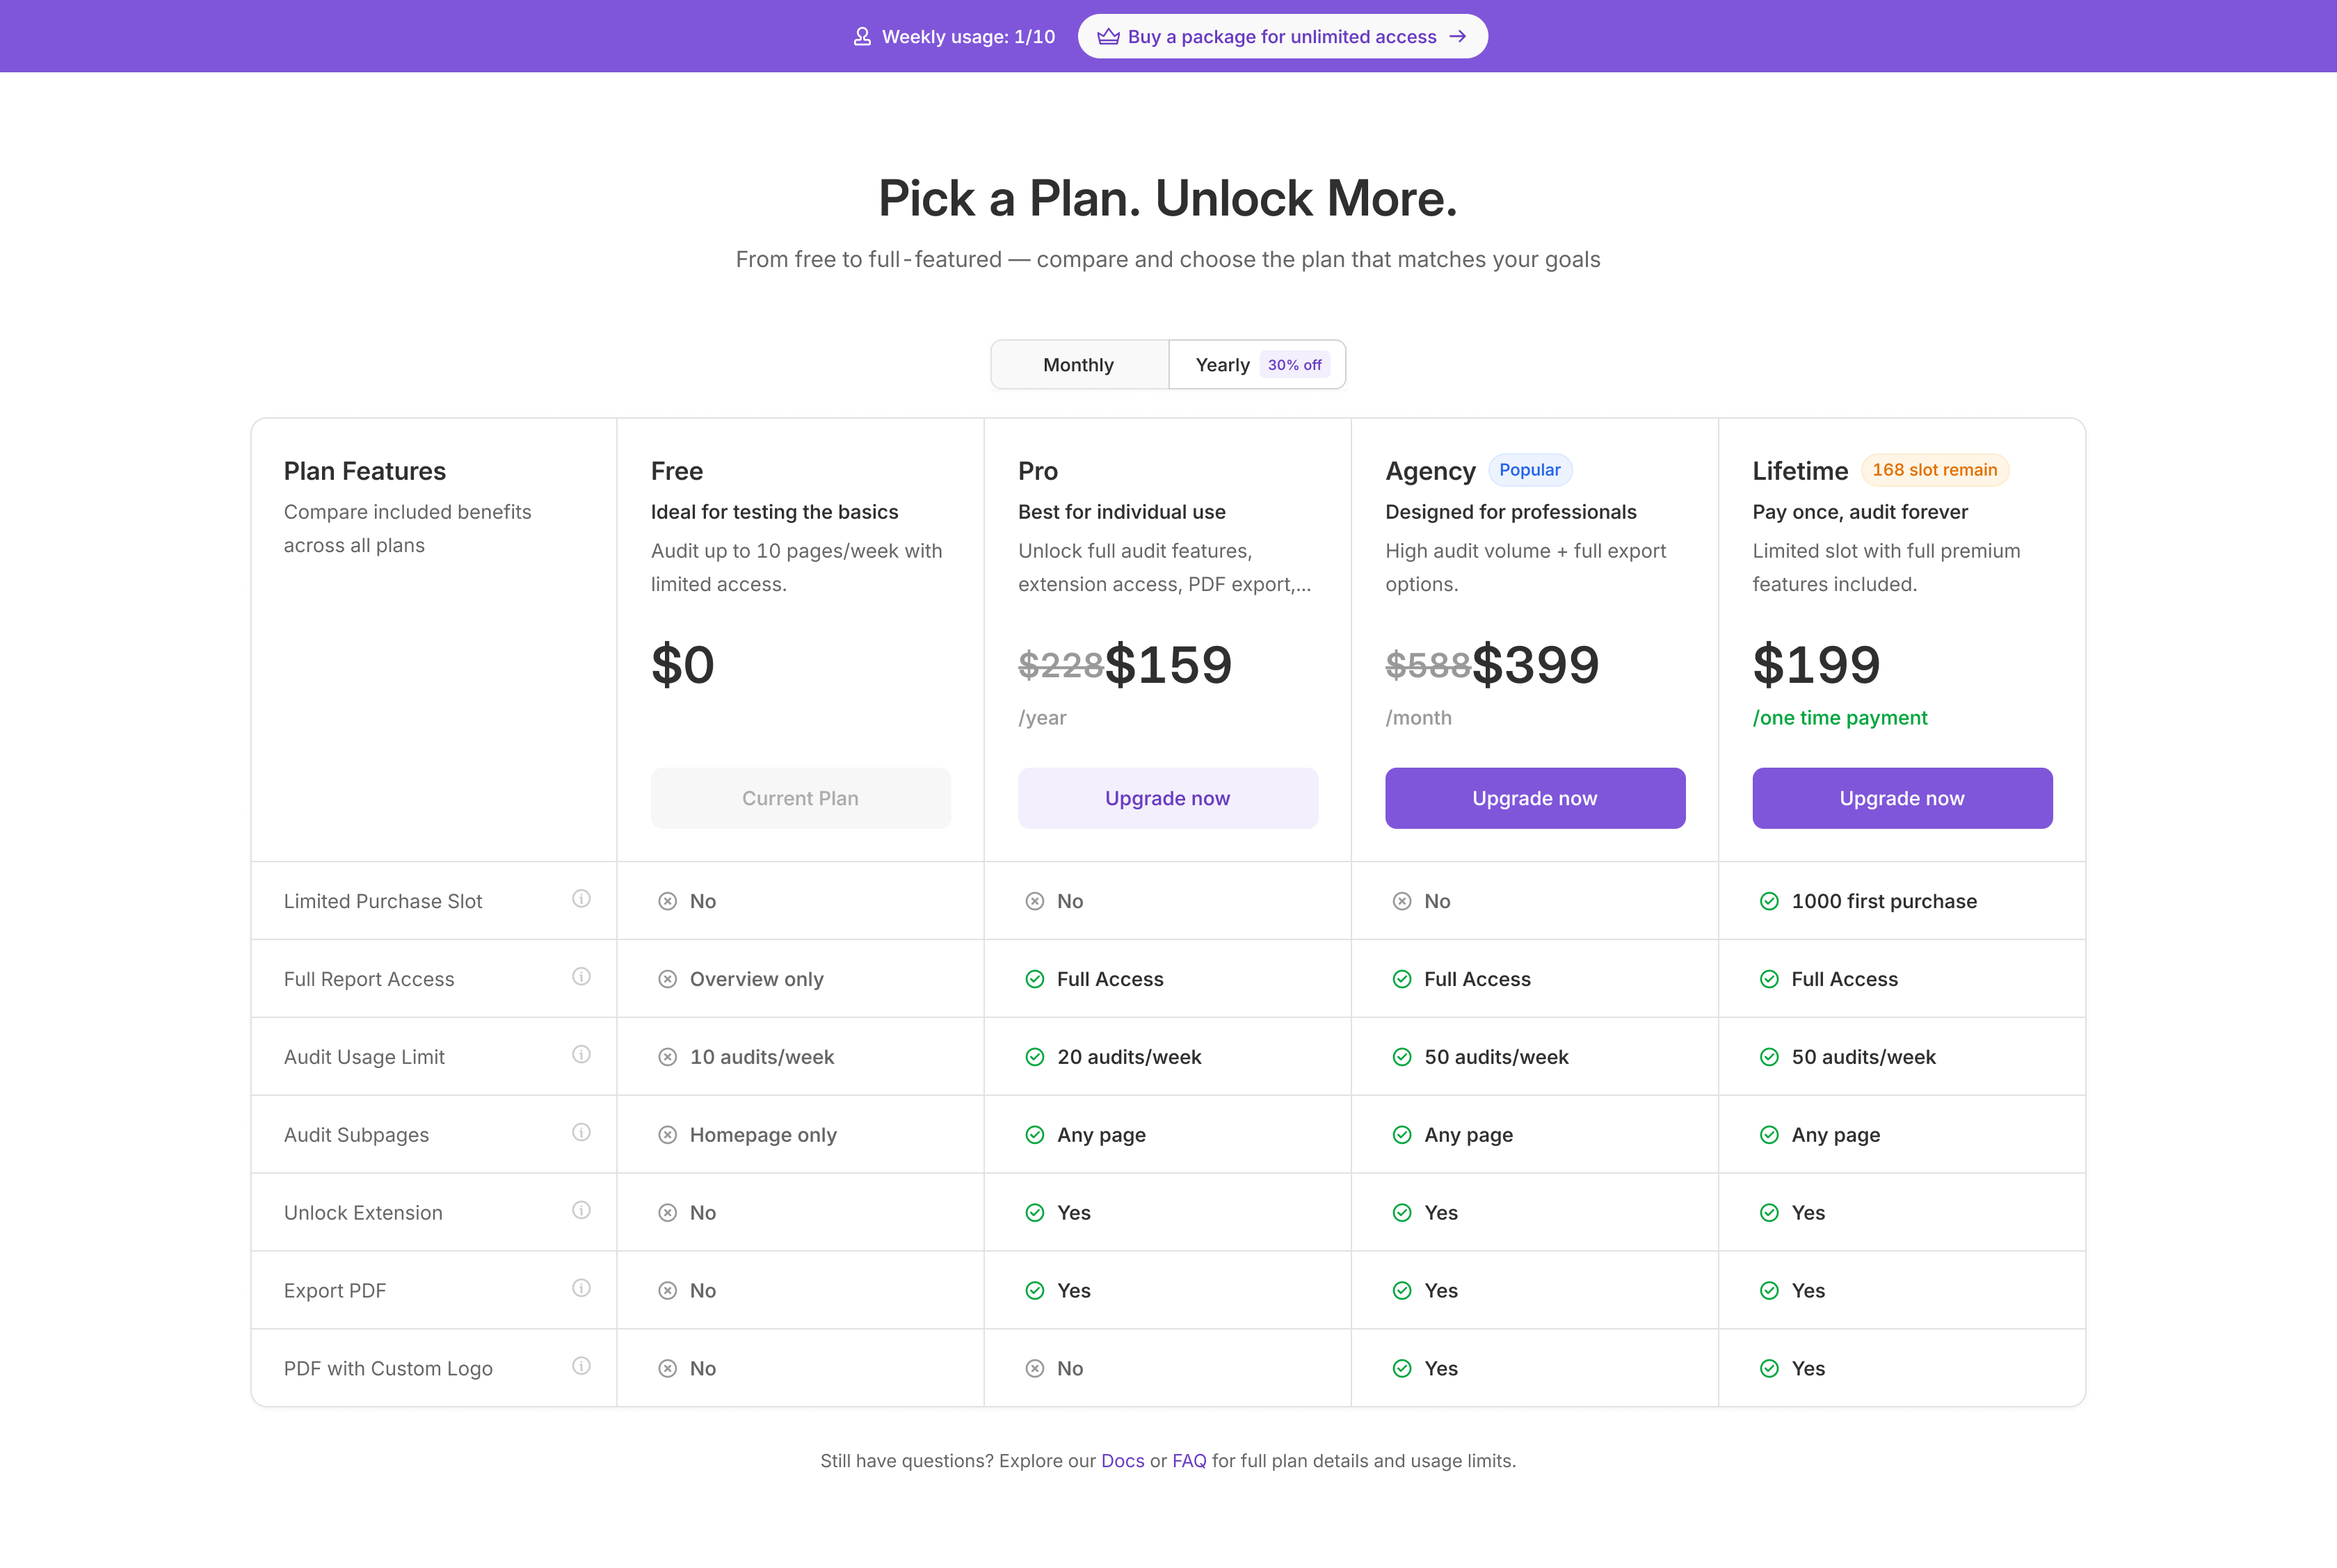
Task: Click the 30% off badge
Action: coord(1294,365)
